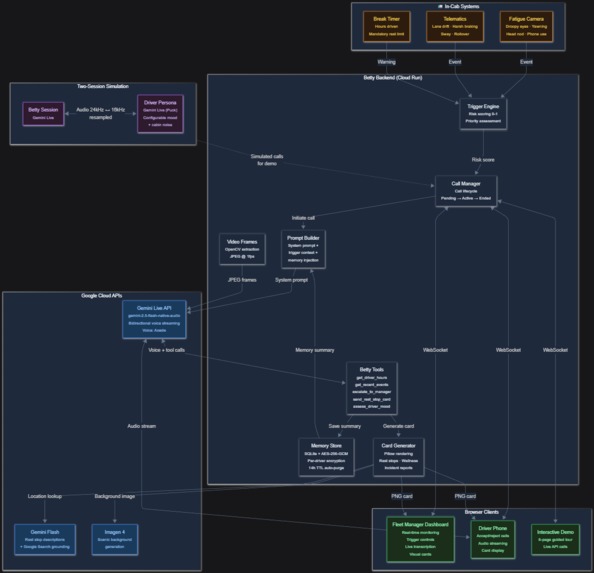Click the Background image edge label

(x=114, y=496)
